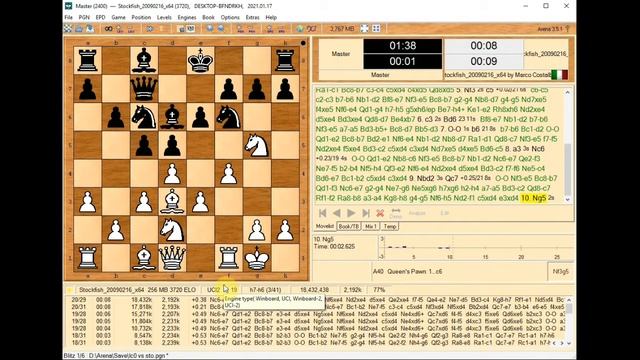Jump to the last move of the game
The image size is (640, 360).
pos(366,213)
